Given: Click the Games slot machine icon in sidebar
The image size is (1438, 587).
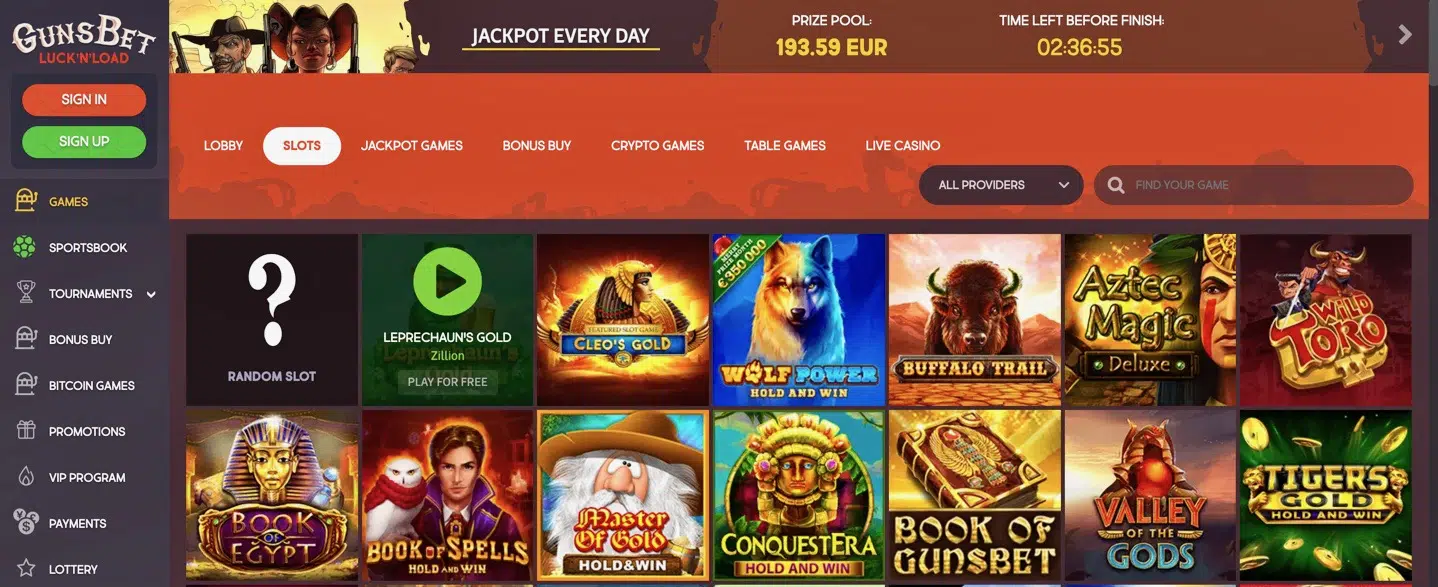Looking at the screenshot, I should click(x=26, y=201).
